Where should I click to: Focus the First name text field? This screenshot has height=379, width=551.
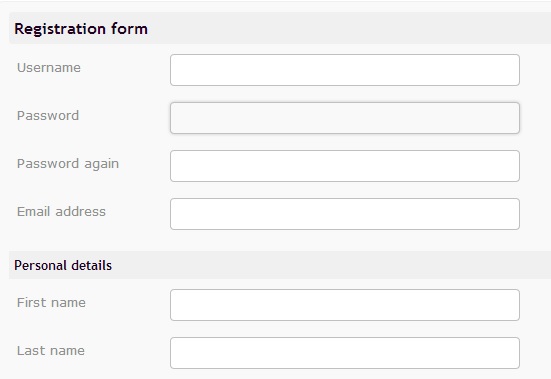[345, 305]
